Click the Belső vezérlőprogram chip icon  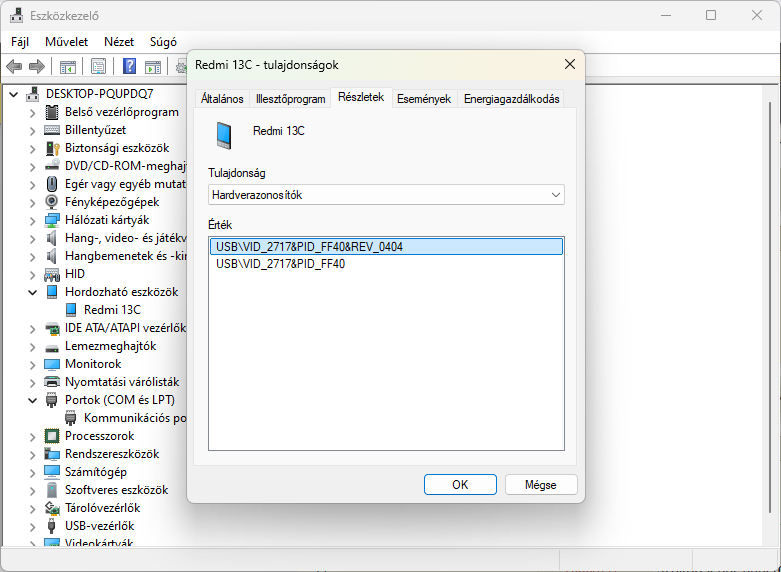pyautogui.click(x=52, y=112)
